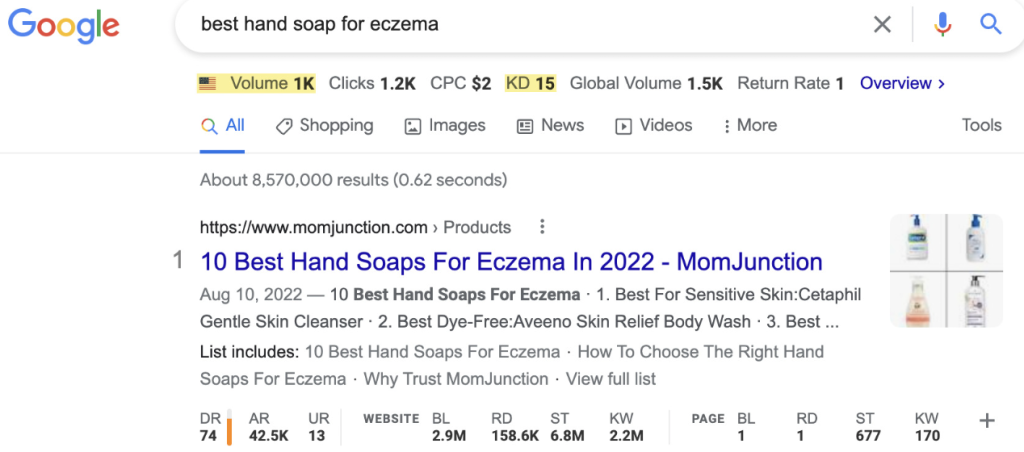
Task: Open the News results tab
Action: click(550, 126)
